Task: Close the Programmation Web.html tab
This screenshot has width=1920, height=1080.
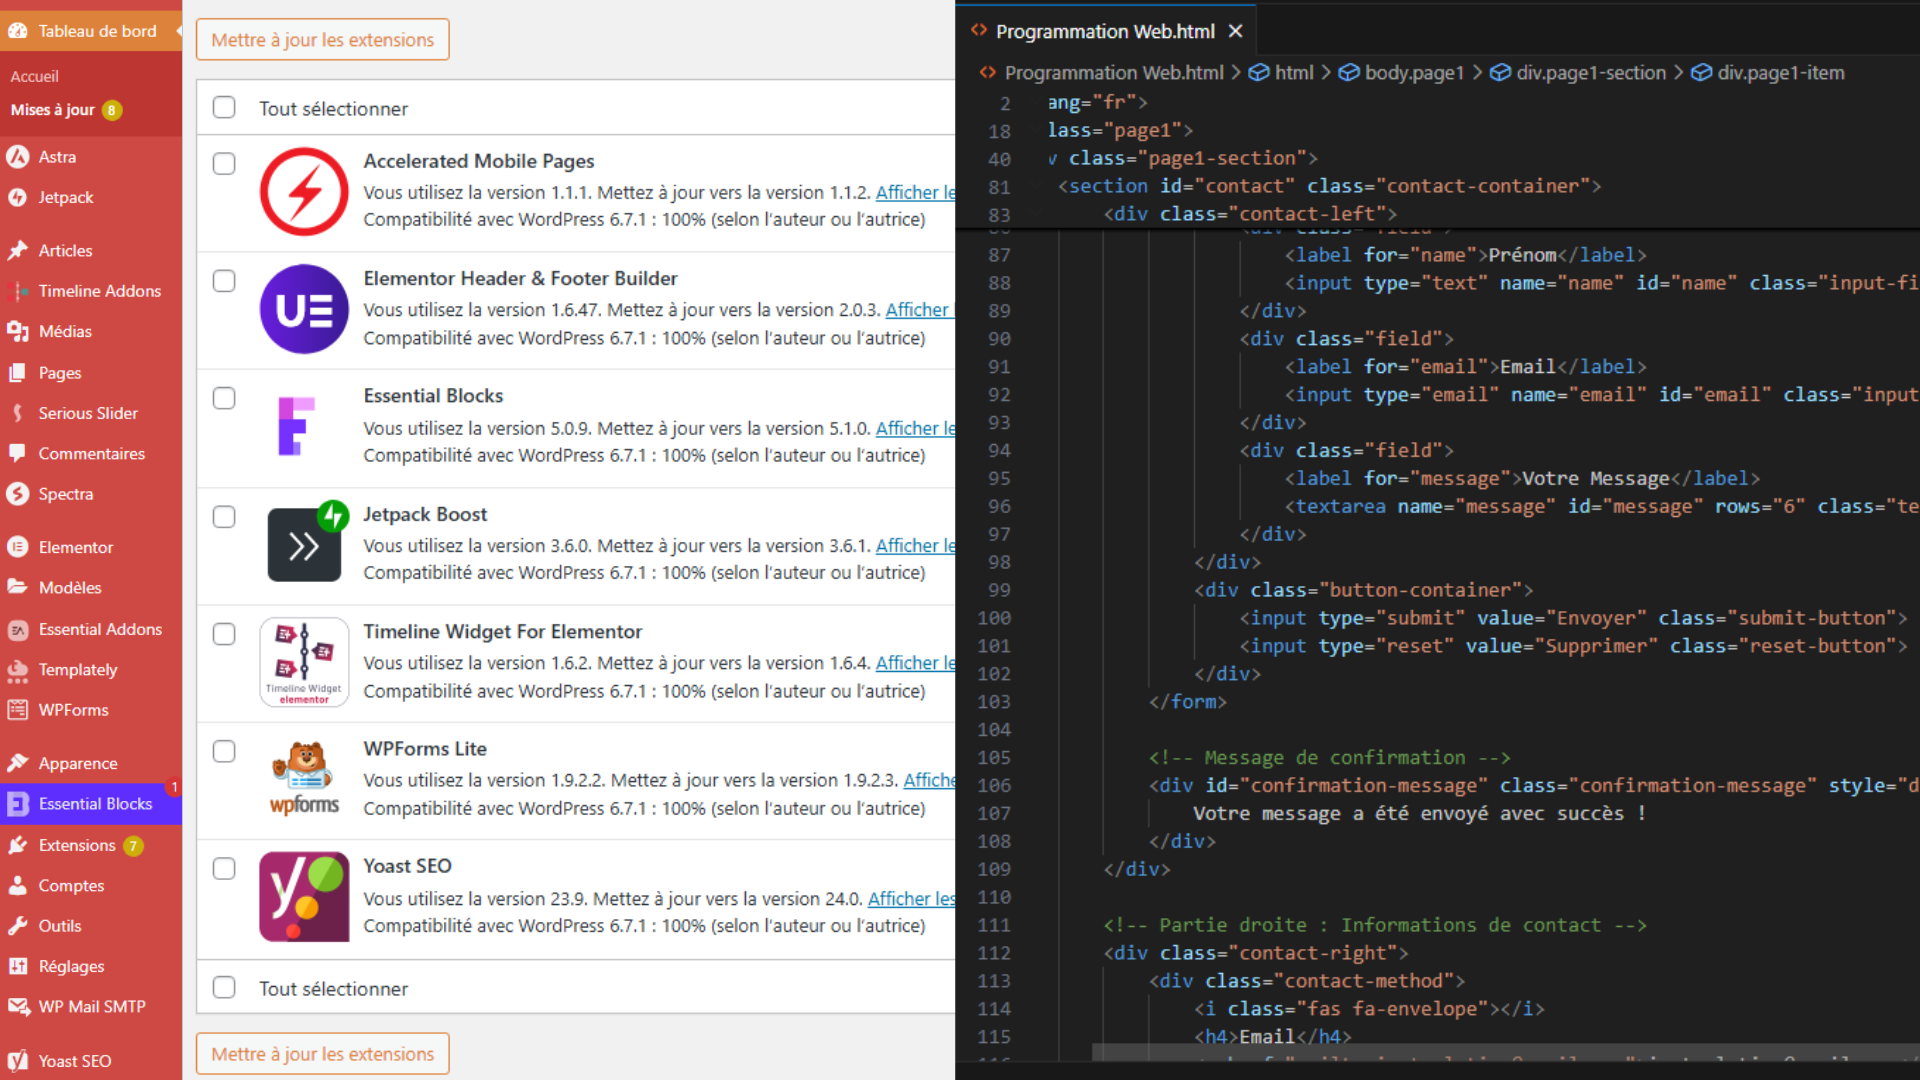Action: [1236, 31]
